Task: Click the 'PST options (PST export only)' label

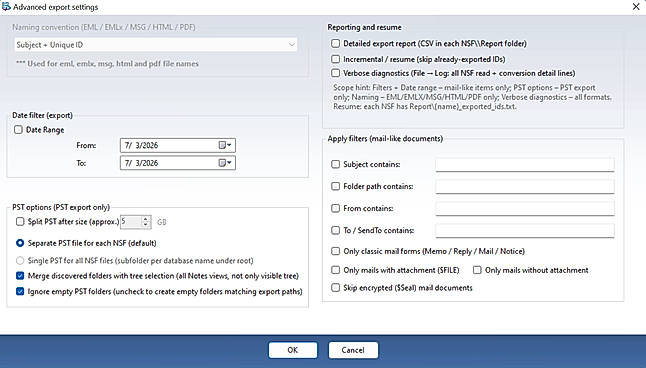Action: [61, 207]
